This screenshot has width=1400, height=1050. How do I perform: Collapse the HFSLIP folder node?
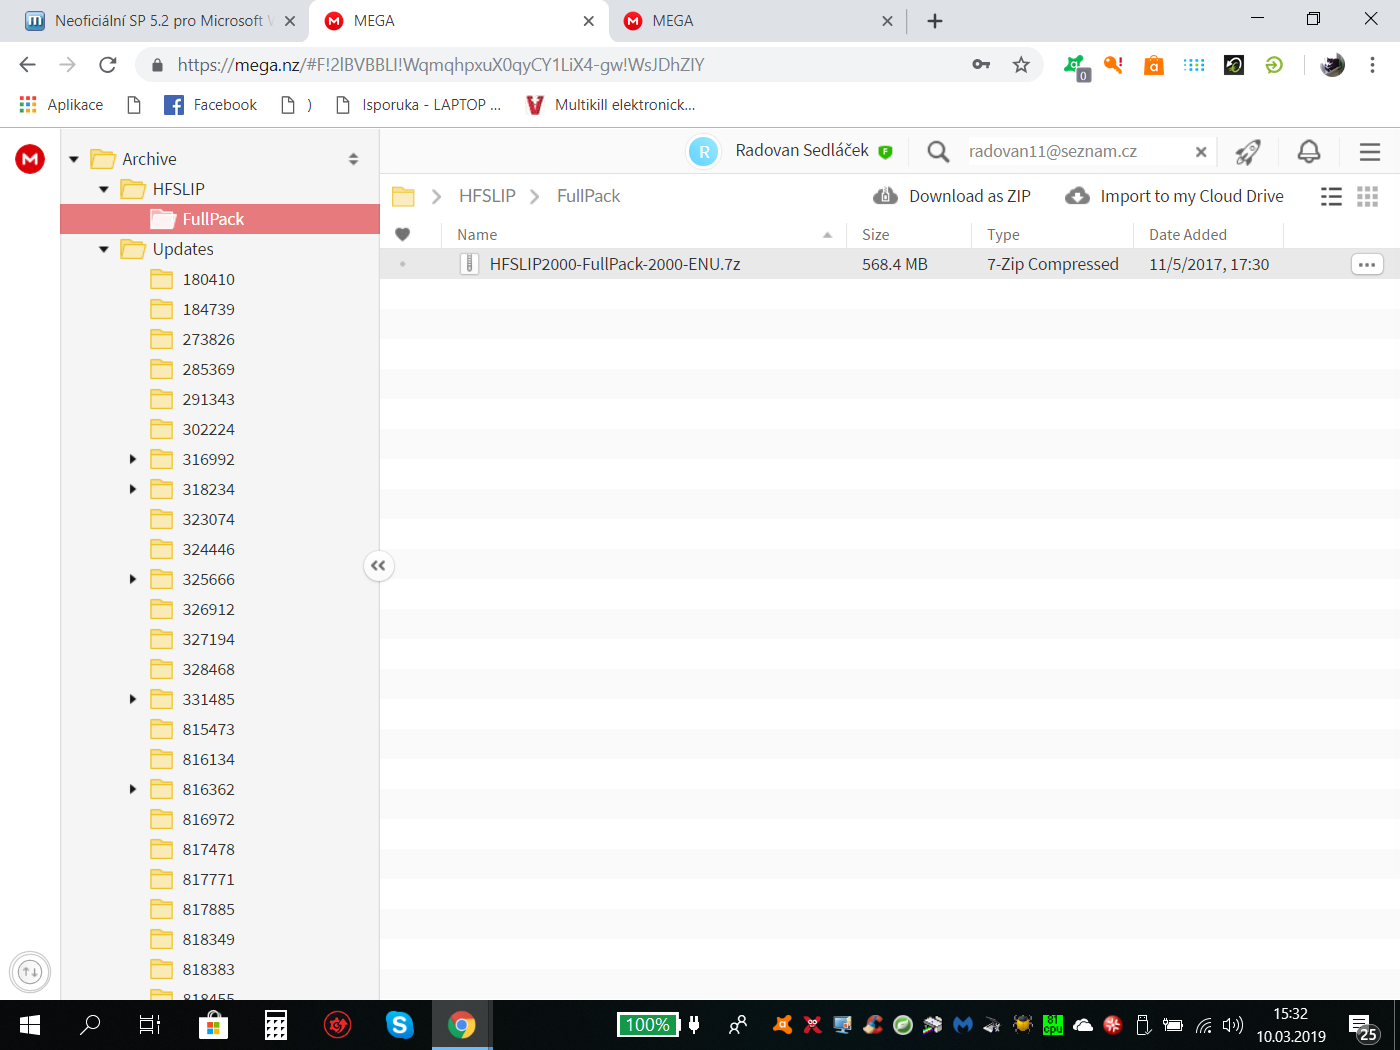point(104,189)
